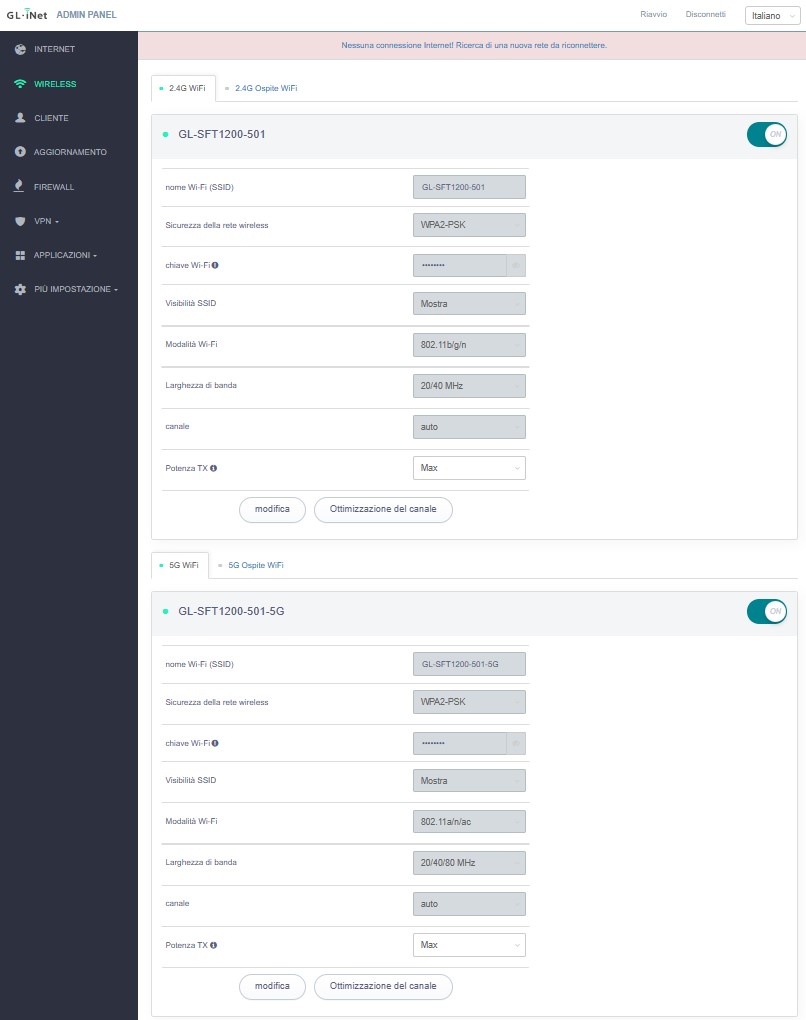Open the Cliente menu item
806x1020 pixels.
tap(51, 118)
